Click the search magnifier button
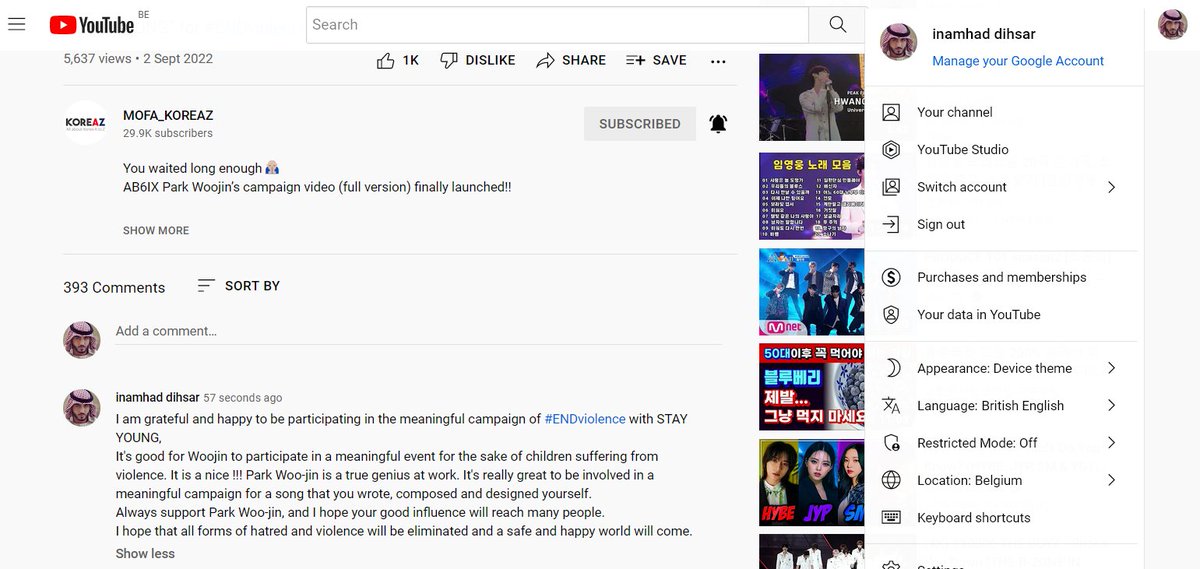This screenshot has height=569, width=1200. pyautogui.click(x=838, y=25)
